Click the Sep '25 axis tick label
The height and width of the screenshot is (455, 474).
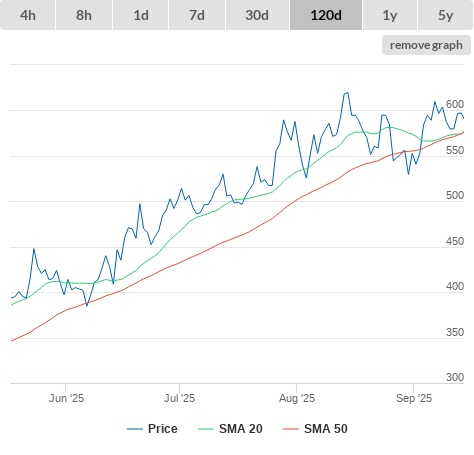tap(414, 398)
